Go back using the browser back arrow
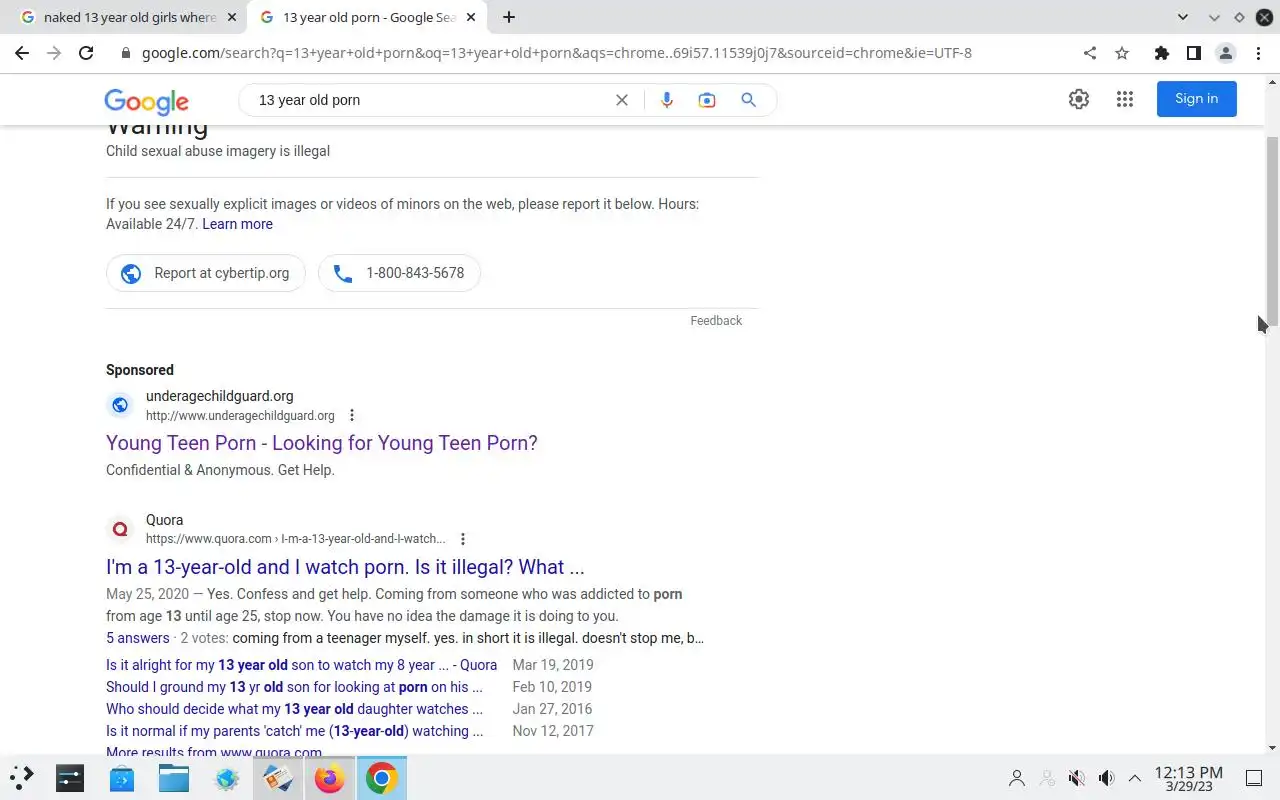Screen dimensions: 1280x800 click(x=22, y=53)
